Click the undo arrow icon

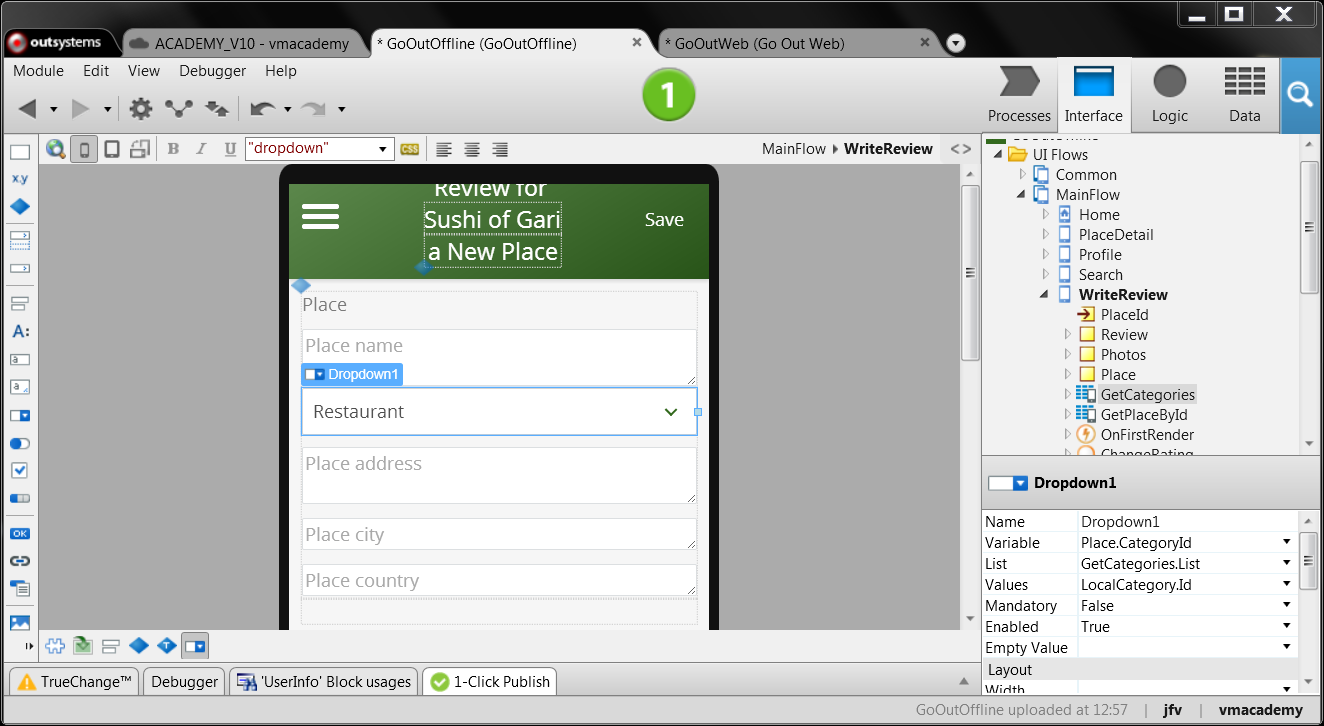point(265,108)
